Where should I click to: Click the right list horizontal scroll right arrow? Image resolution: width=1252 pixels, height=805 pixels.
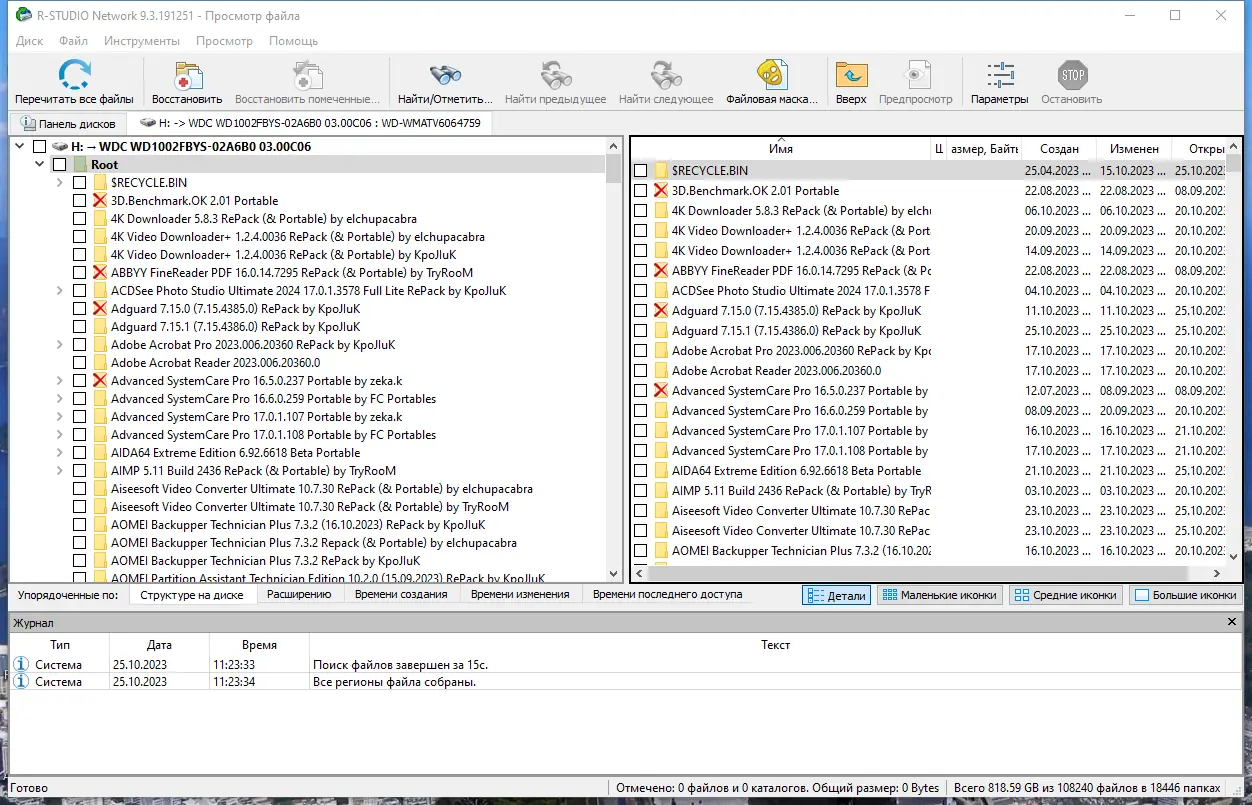click(1217, 574)
